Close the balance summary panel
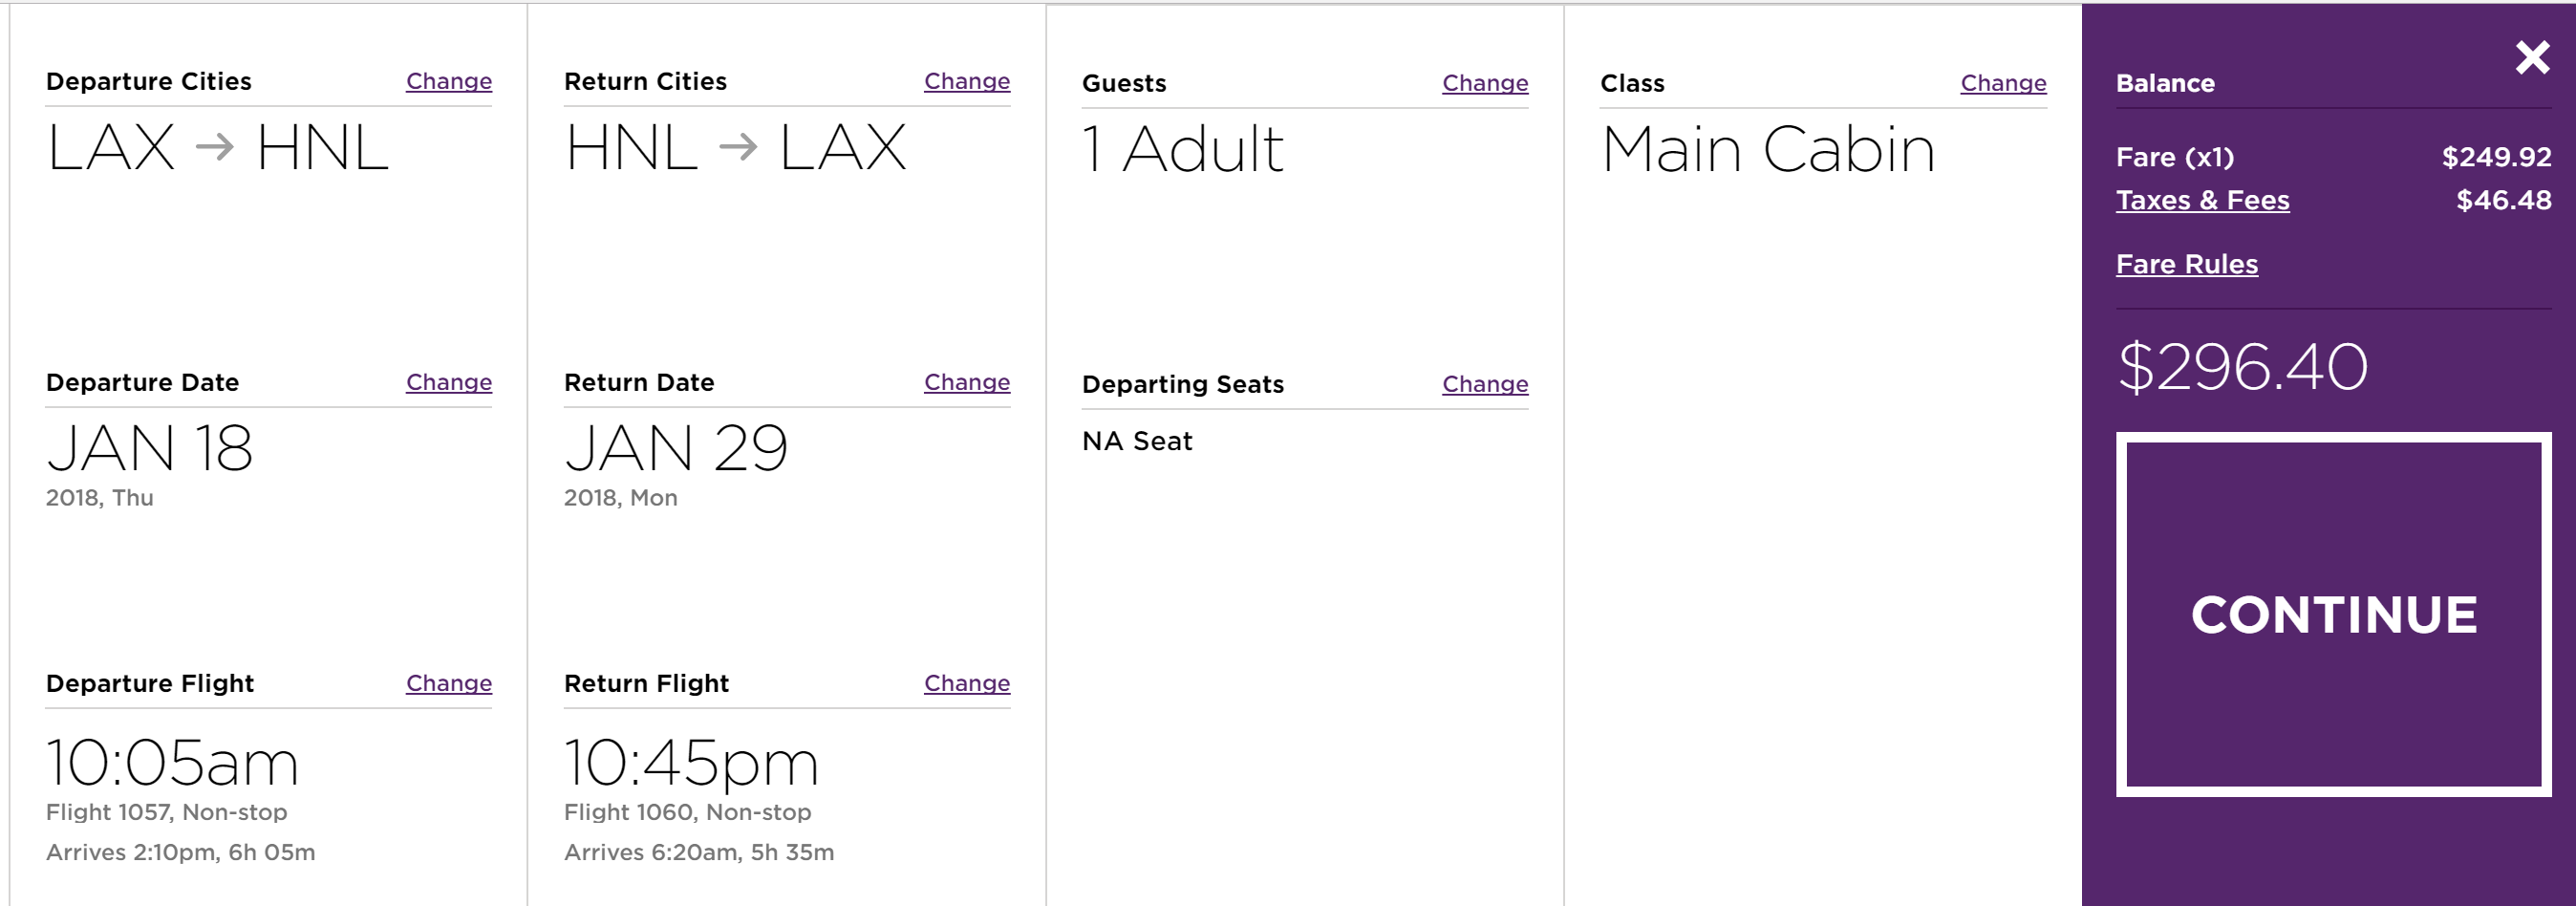This screenshot has height=906, width=2576. (x=2532, y=58)
